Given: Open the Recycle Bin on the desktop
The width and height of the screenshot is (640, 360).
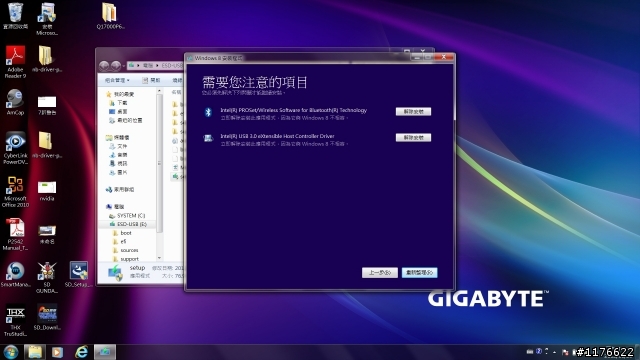Looking at the screenshot, I should [x=16, y=16].
